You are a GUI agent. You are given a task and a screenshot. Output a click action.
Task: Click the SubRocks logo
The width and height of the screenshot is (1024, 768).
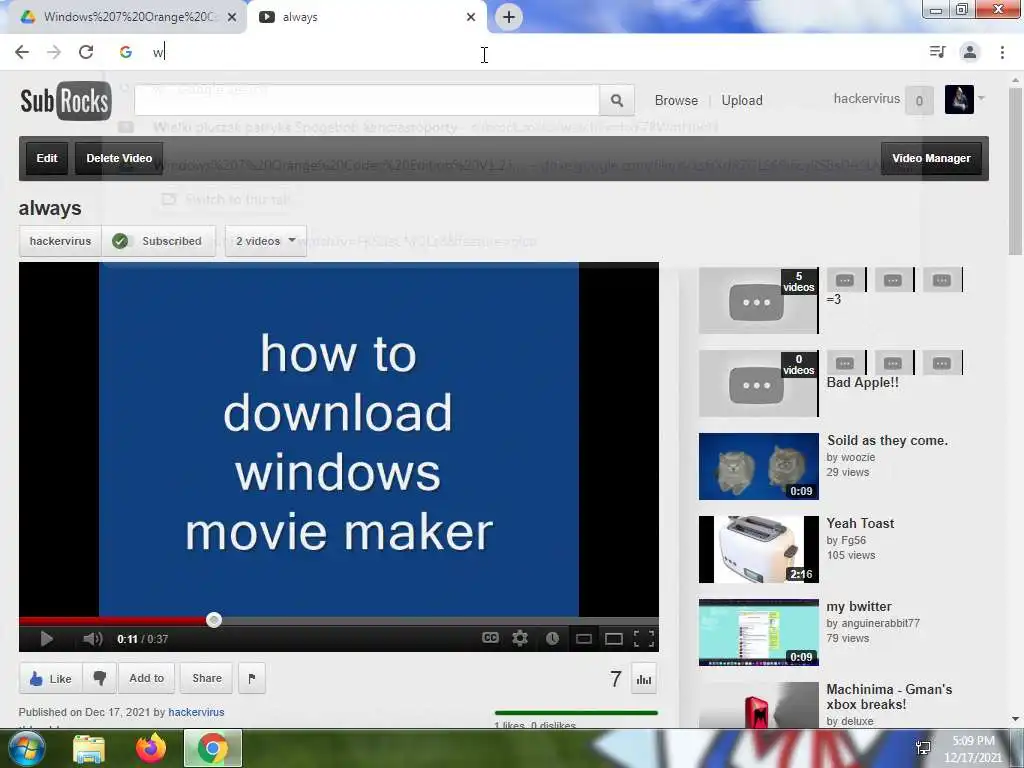[x=65, y=101]
